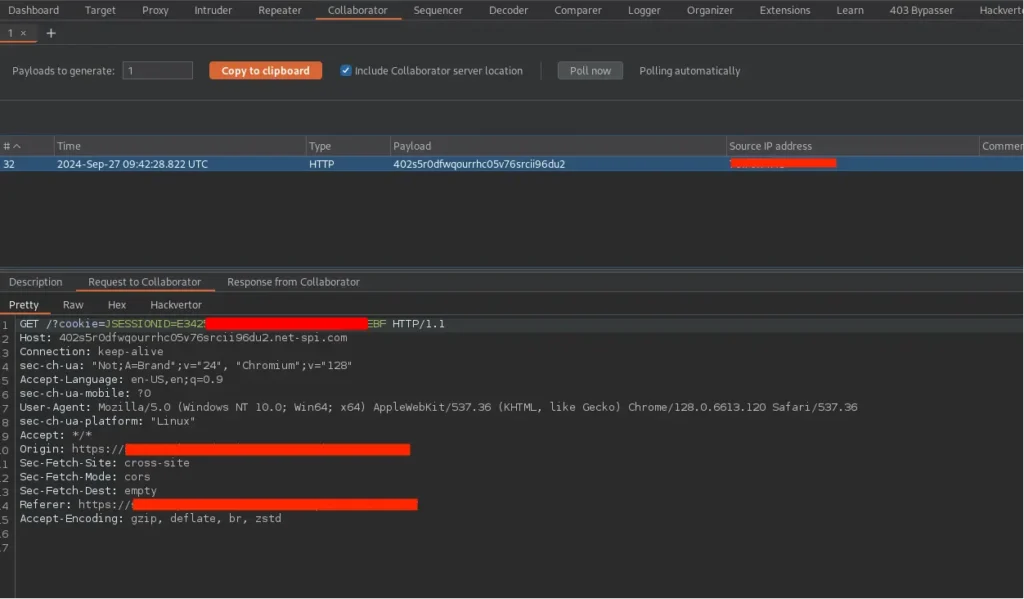Click the Accept-Encoding header line
This screenshot has width=1024, height=599.
[x=150, y=519]
